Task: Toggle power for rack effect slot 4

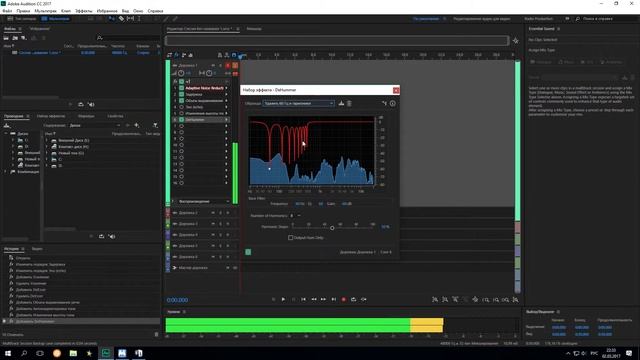Action: pyautogui.click(x=182, y=107)
